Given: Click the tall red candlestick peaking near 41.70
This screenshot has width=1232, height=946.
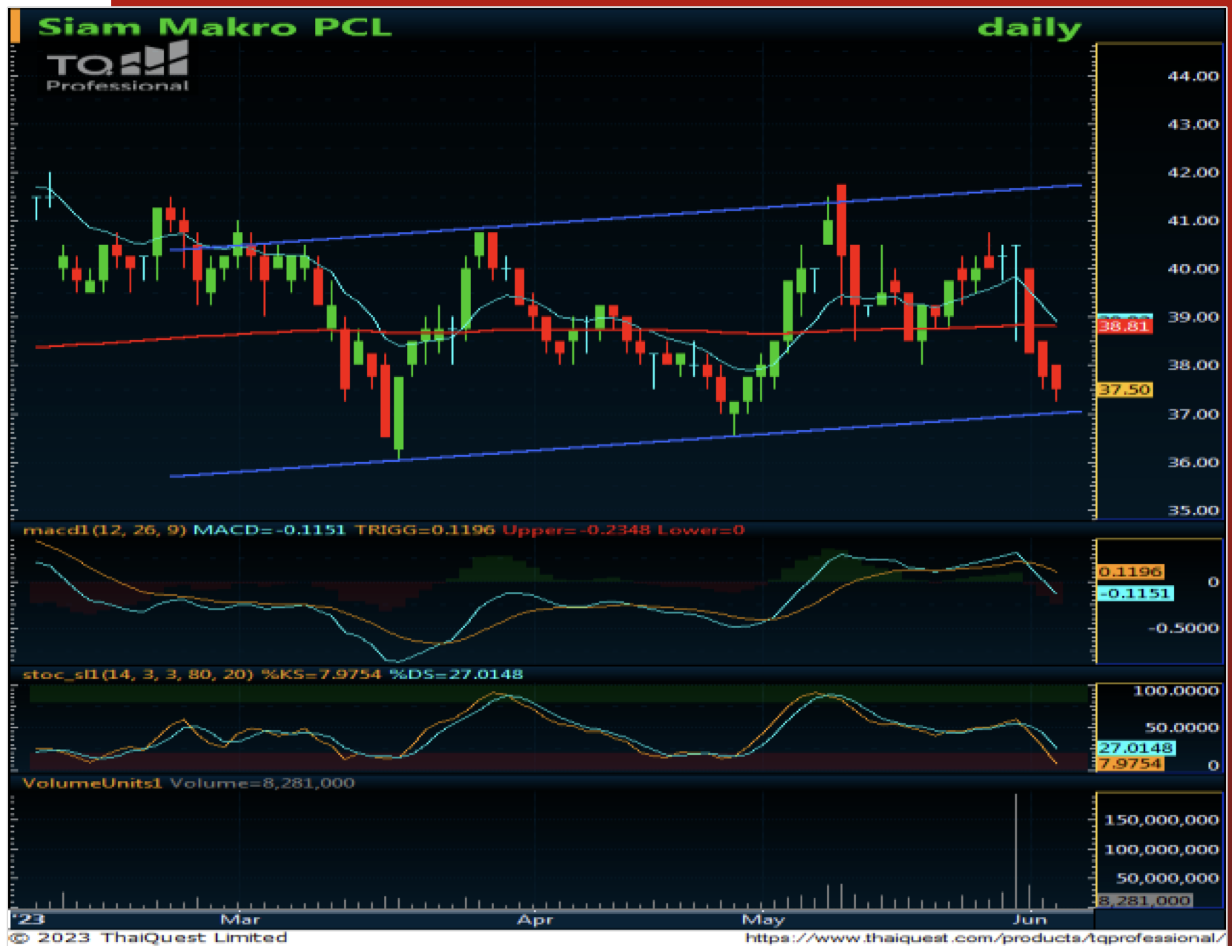Looking at the screenshot, I should [842, 242].
